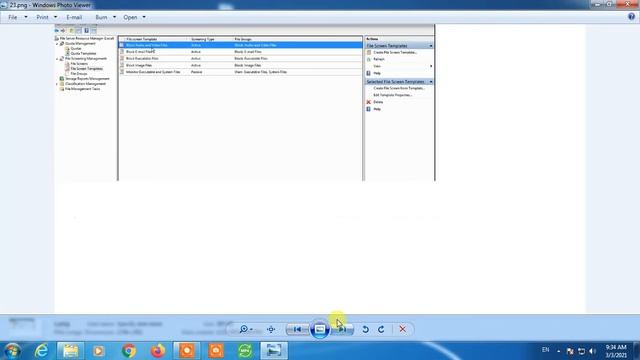Click File Management Tasks tree node
The height and width of the screenshot is (360, 640).
[x=82, y=89]
